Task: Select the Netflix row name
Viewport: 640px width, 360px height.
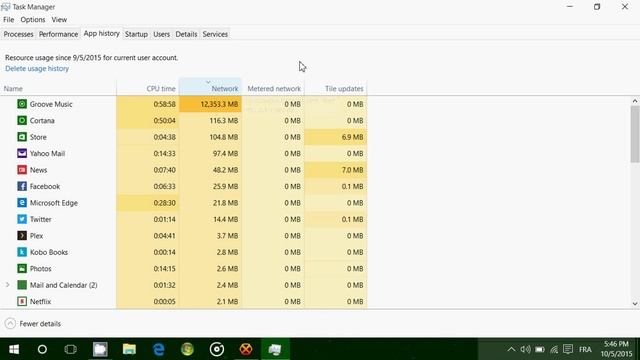Action: point(40,302)
